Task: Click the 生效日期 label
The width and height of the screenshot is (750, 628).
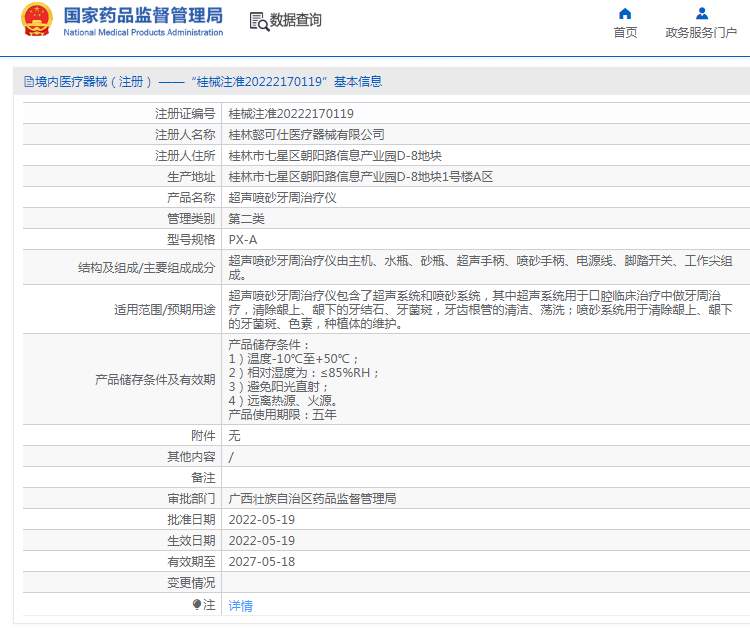Action: (x=191, y=541)
